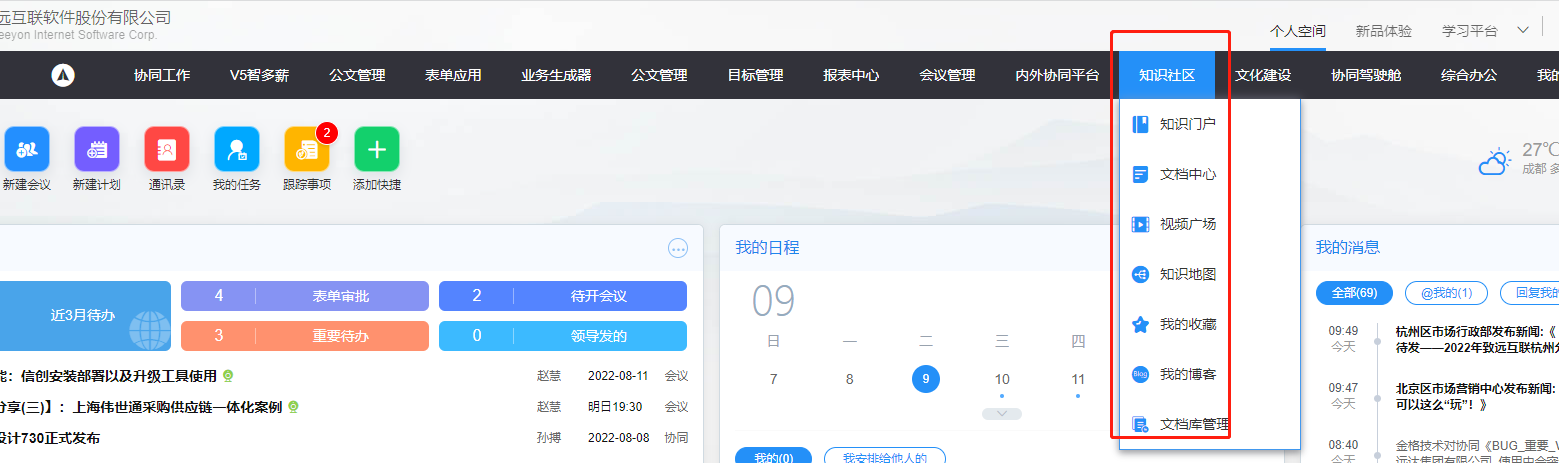
Task: Choose 视频广场 from the 知识社区 menu
Action: pos(1187,224)
